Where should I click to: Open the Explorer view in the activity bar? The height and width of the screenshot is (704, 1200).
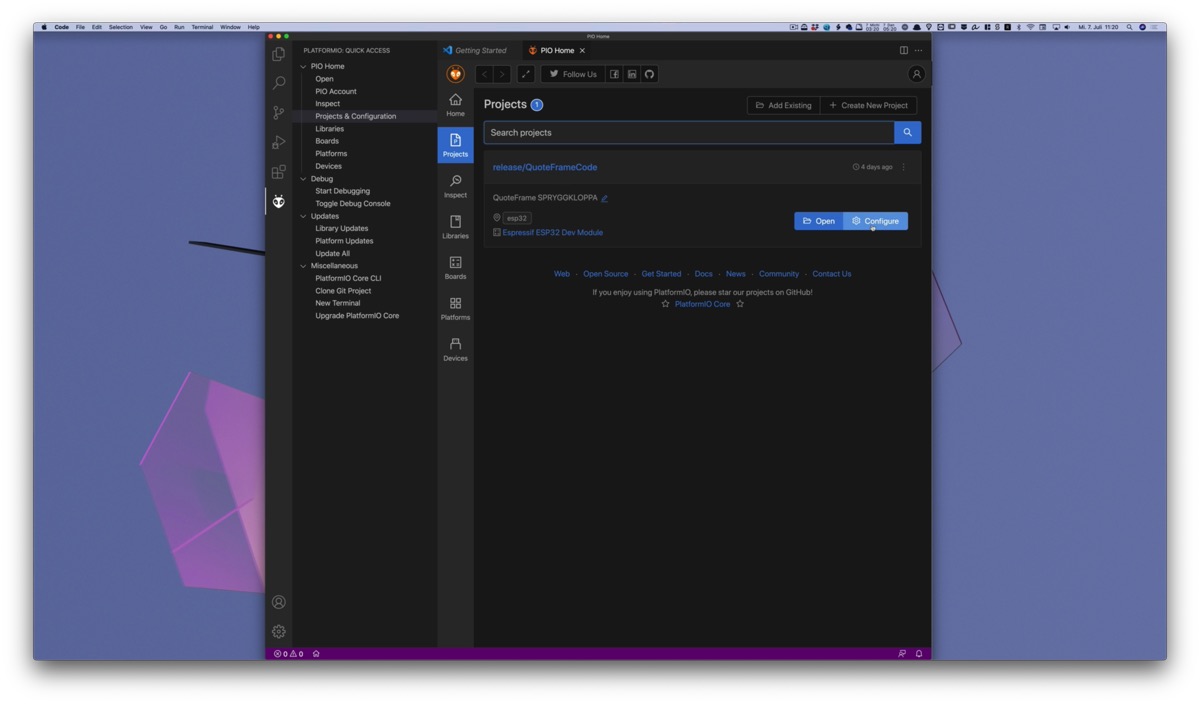[x=279, y=54]
